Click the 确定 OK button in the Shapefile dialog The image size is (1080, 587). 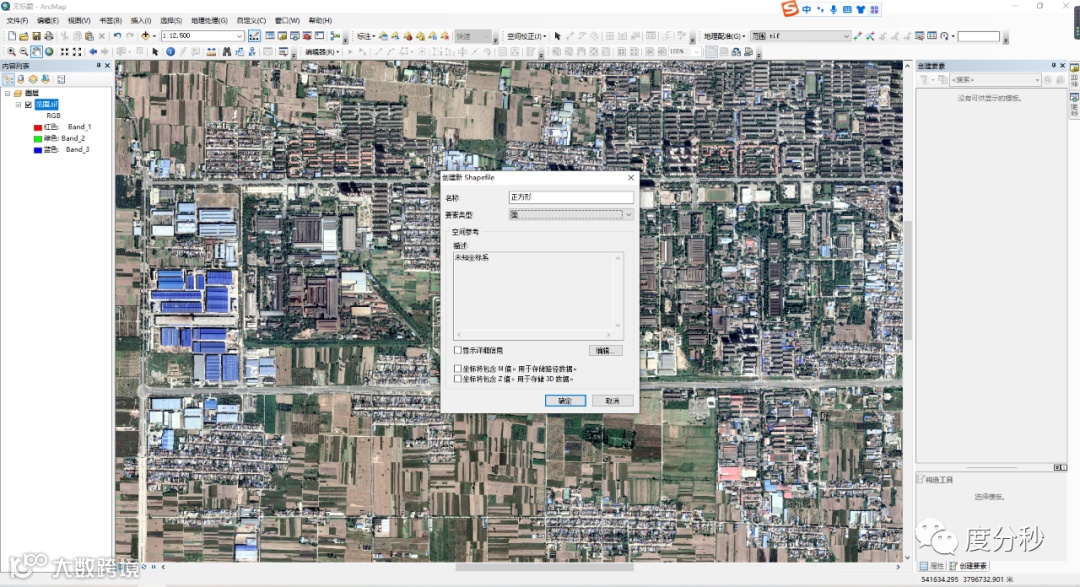(x=565, y=400)
